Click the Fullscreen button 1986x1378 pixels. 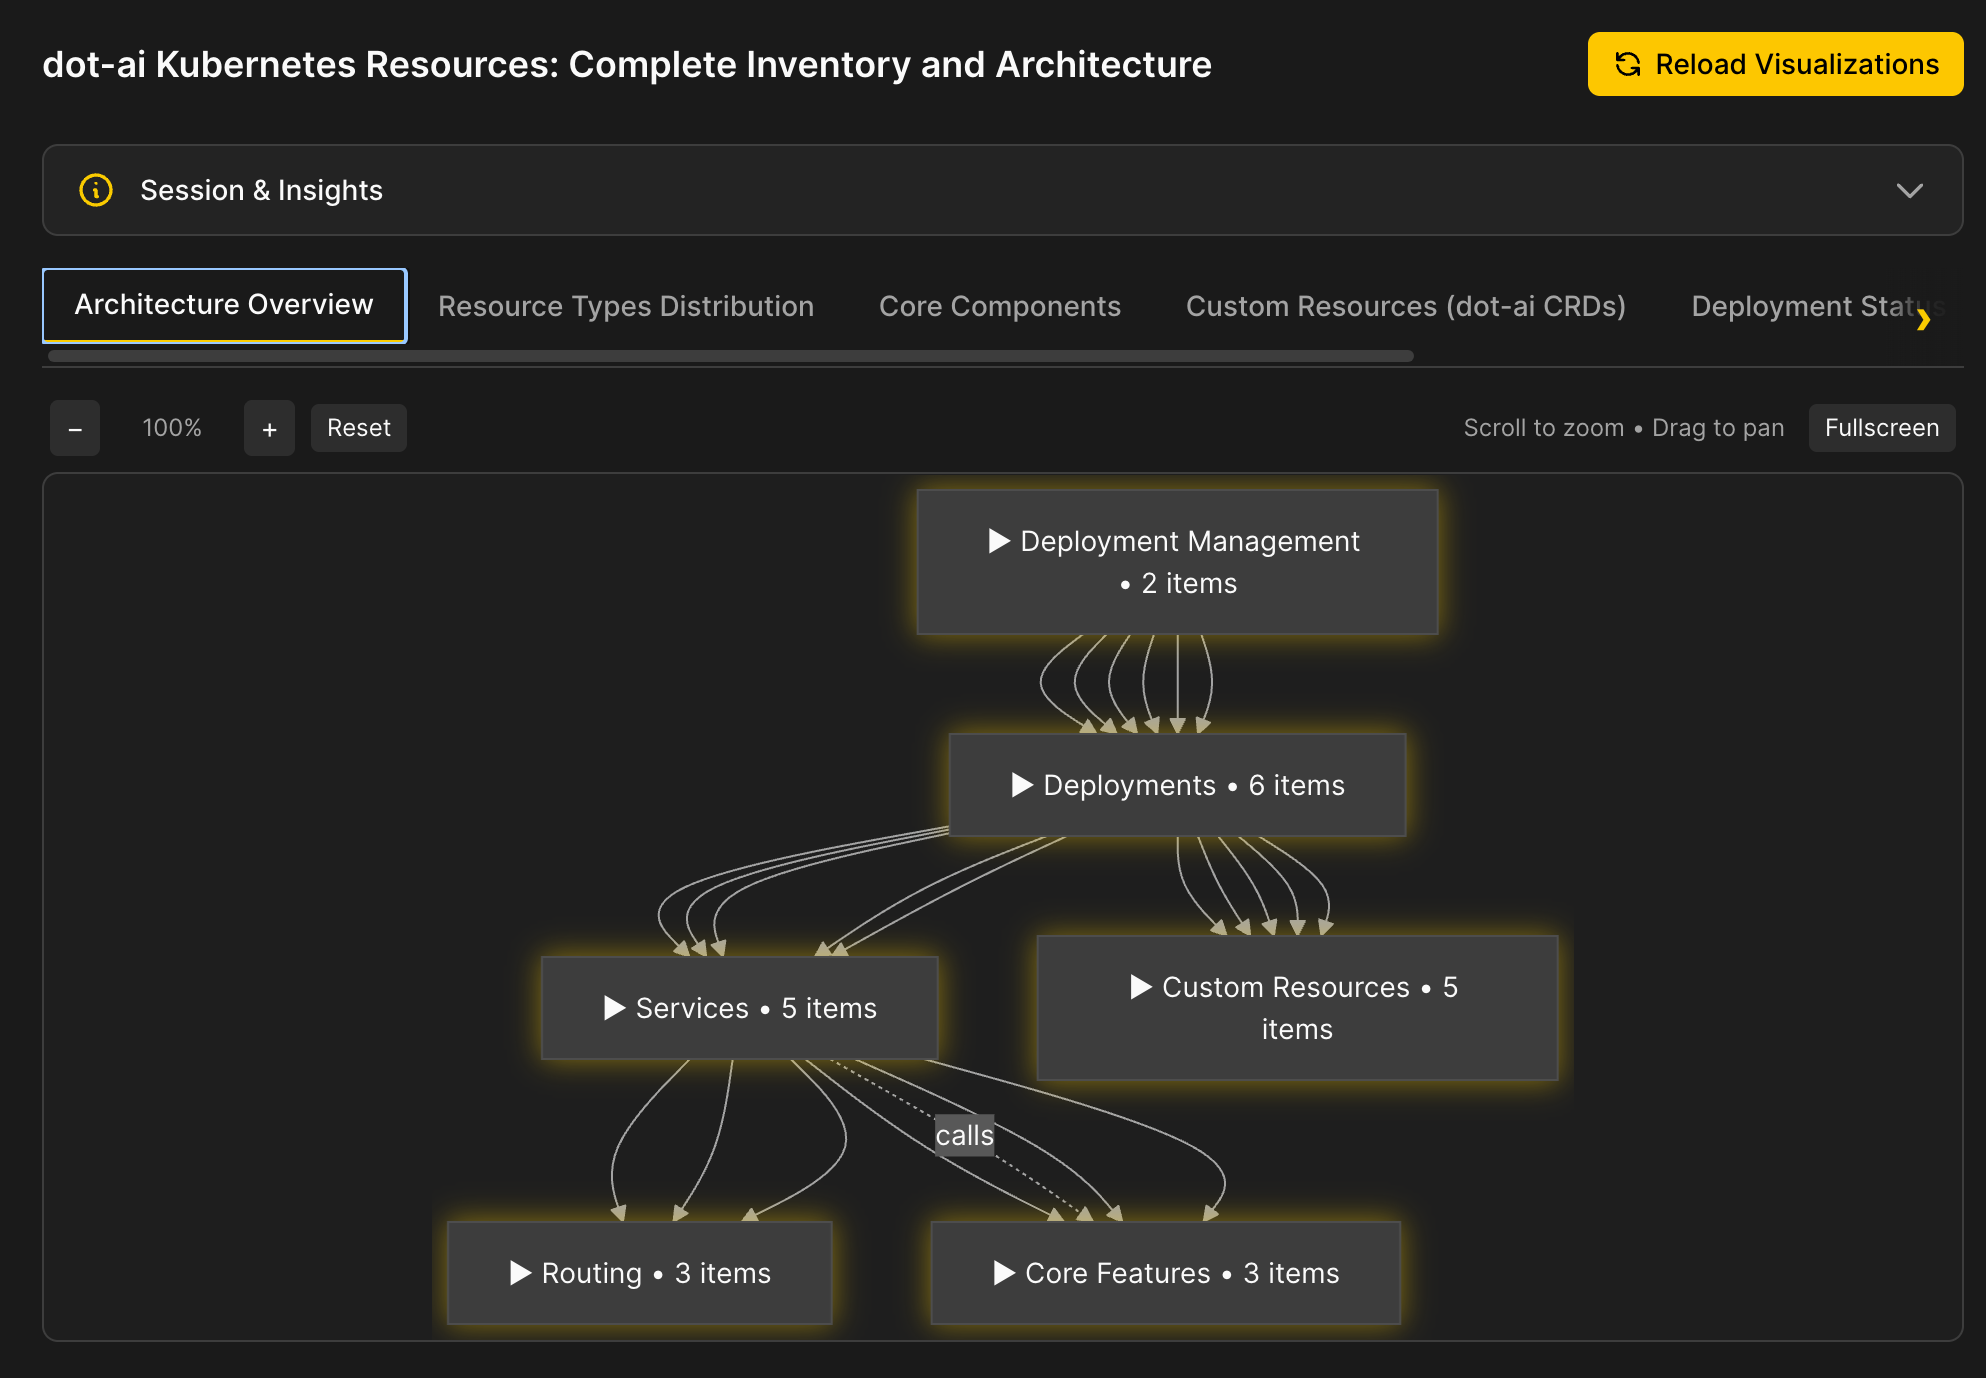[x=1881, y=428]
